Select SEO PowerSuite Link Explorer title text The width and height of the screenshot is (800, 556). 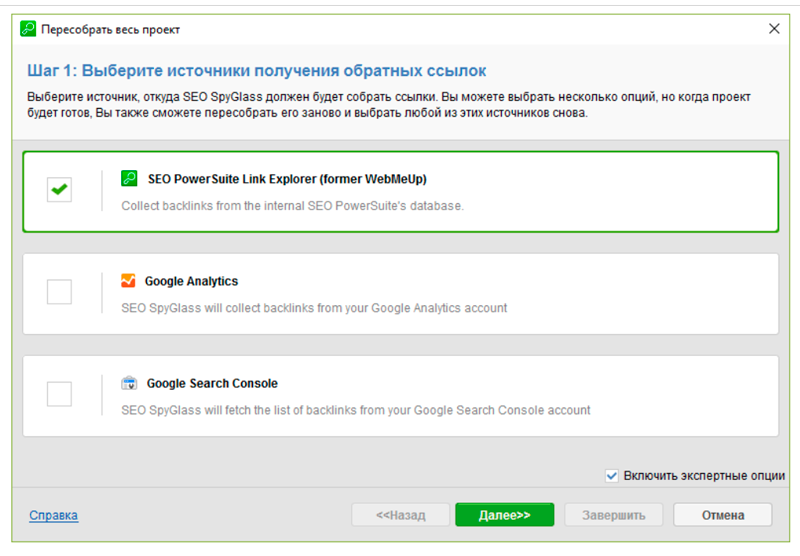pos(287,179)
